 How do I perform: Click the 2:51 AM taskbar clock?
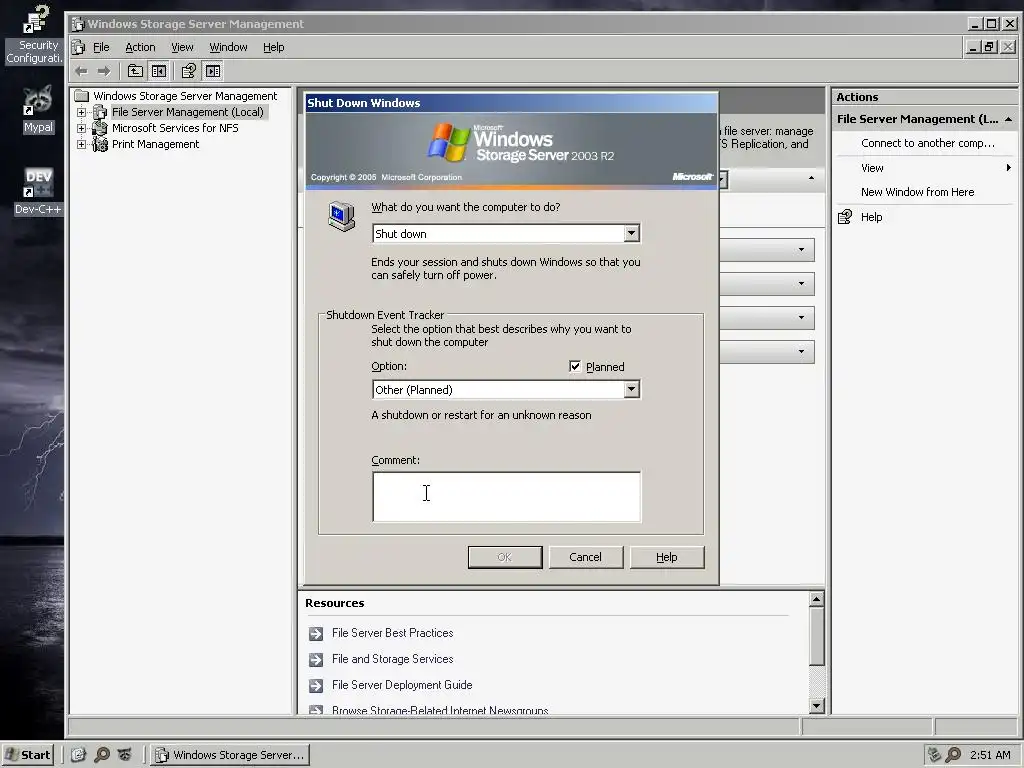click(x=990, y=755)
